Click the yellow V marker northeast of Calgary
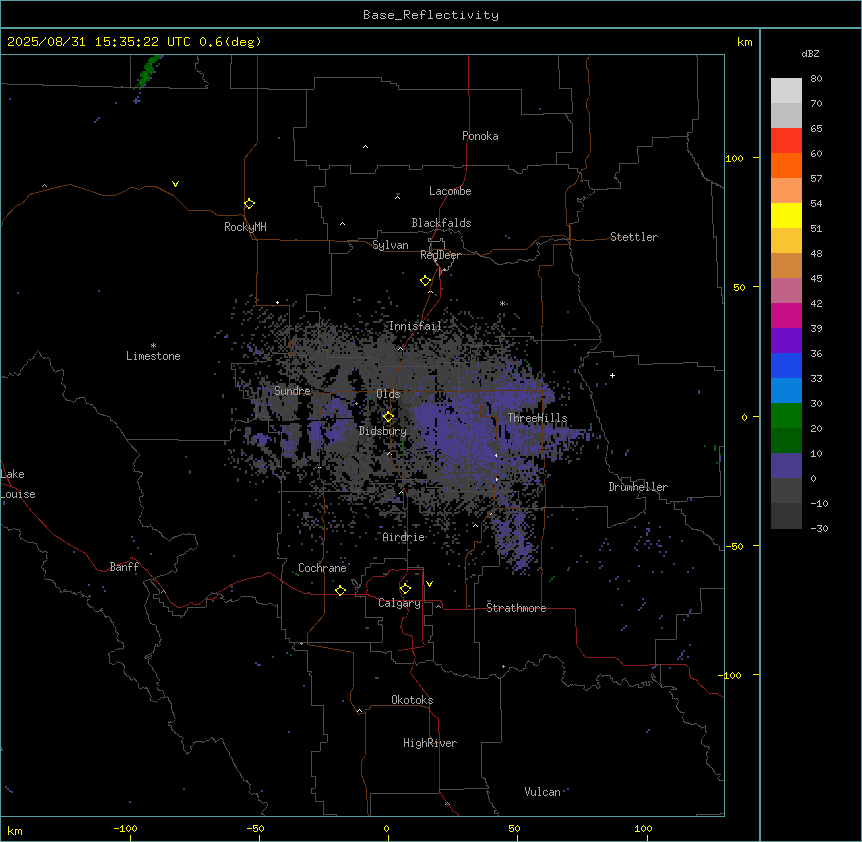This screenshot has height=842, width=862. pyautogui.click(x=429, y=584)
